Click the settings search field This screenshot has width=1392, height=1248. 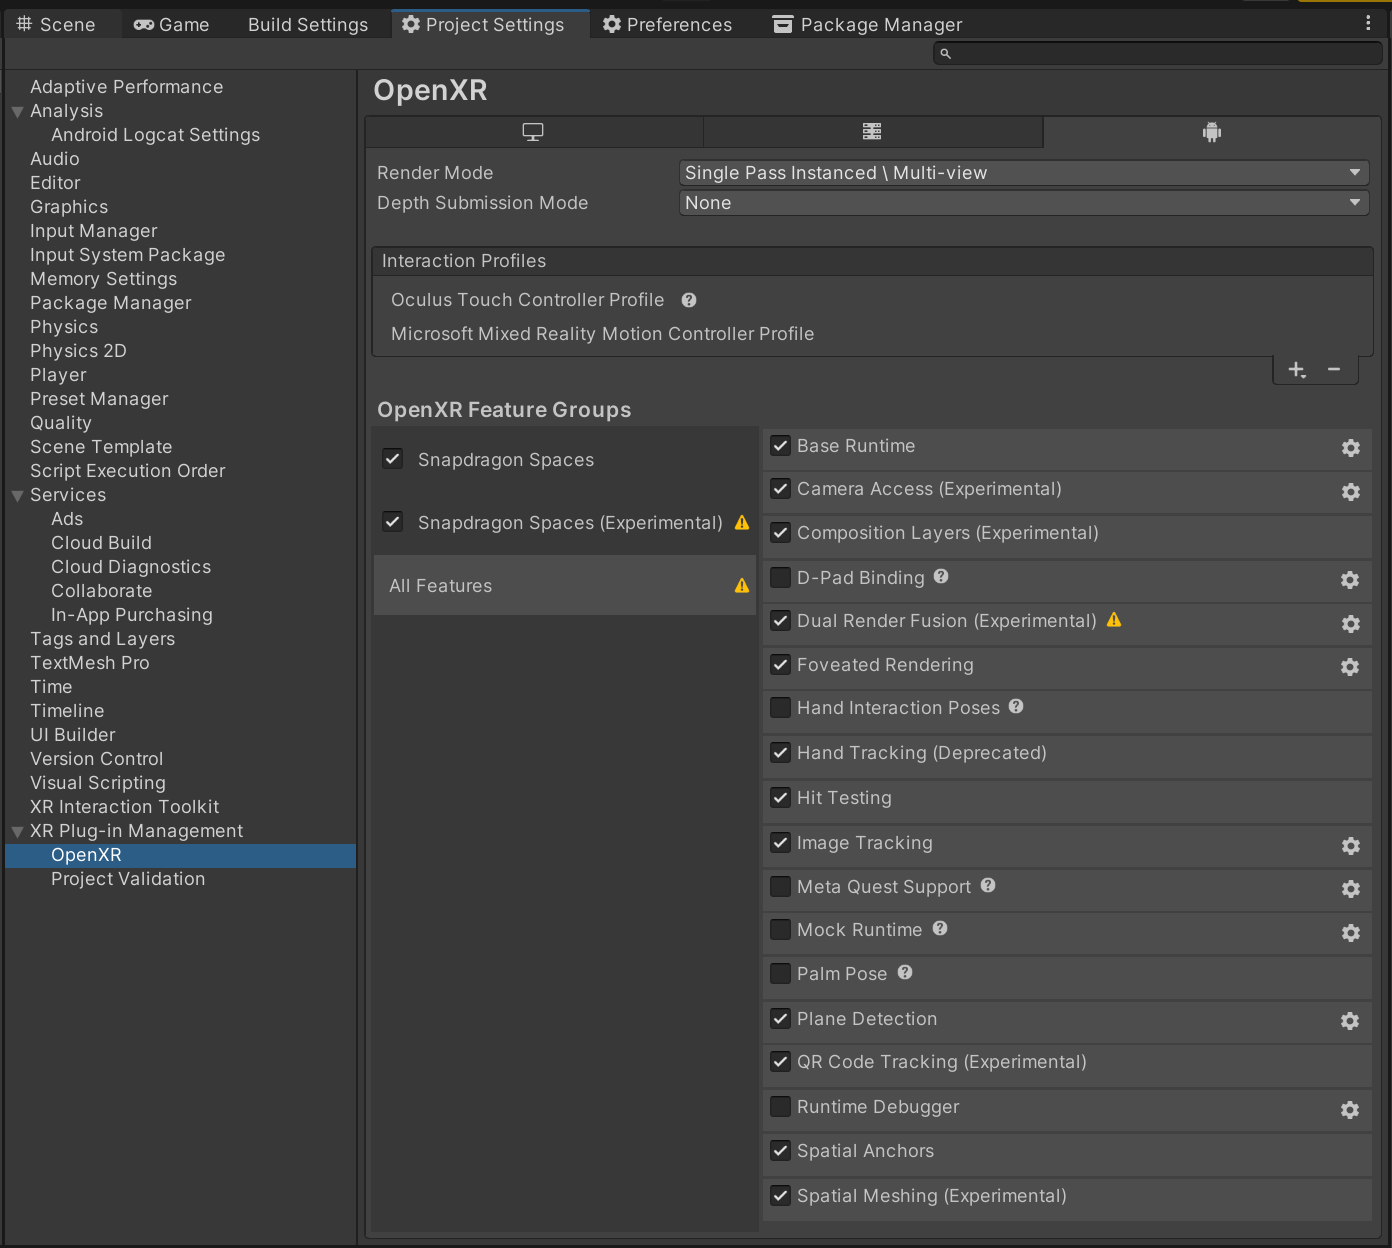pyautogui.click(x=1157, y=53)
